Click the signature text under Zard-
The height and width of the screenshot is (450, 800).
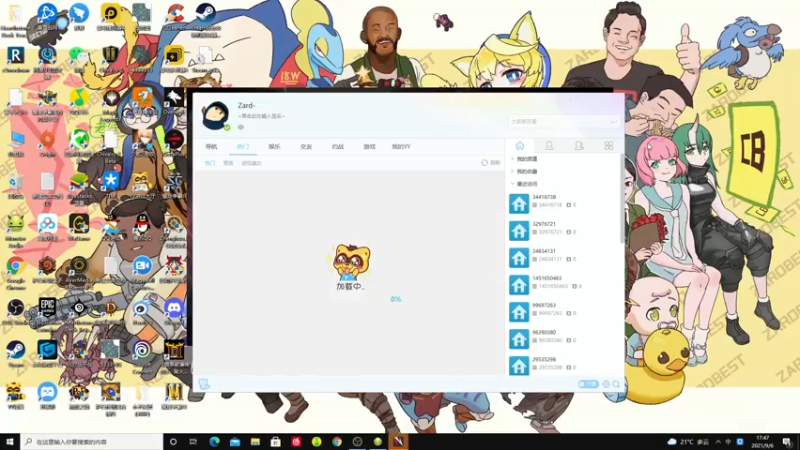tap(261, 116)
